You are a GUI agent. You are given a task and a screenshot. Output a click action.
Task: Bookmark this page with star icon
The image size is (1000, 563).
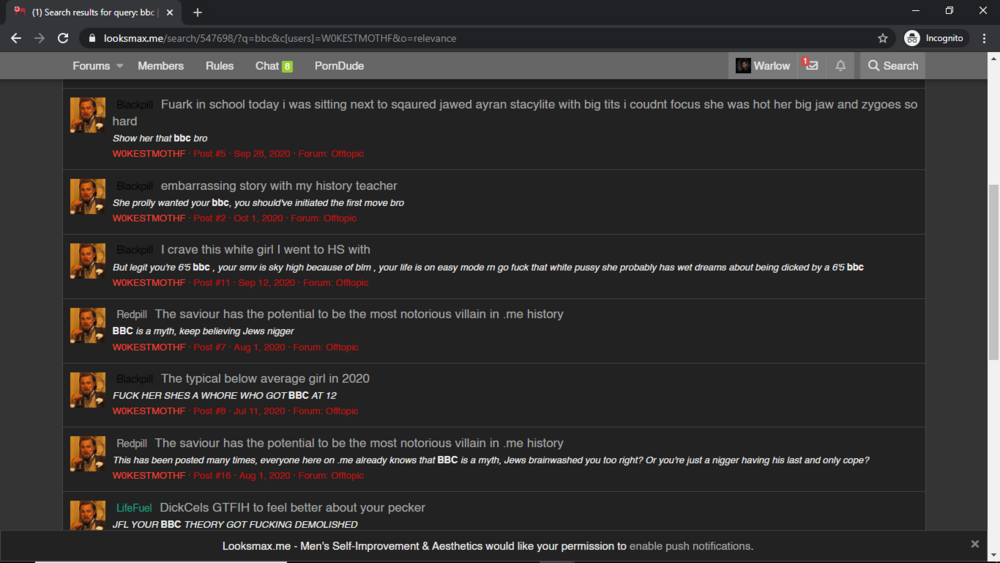pos(883,38)
